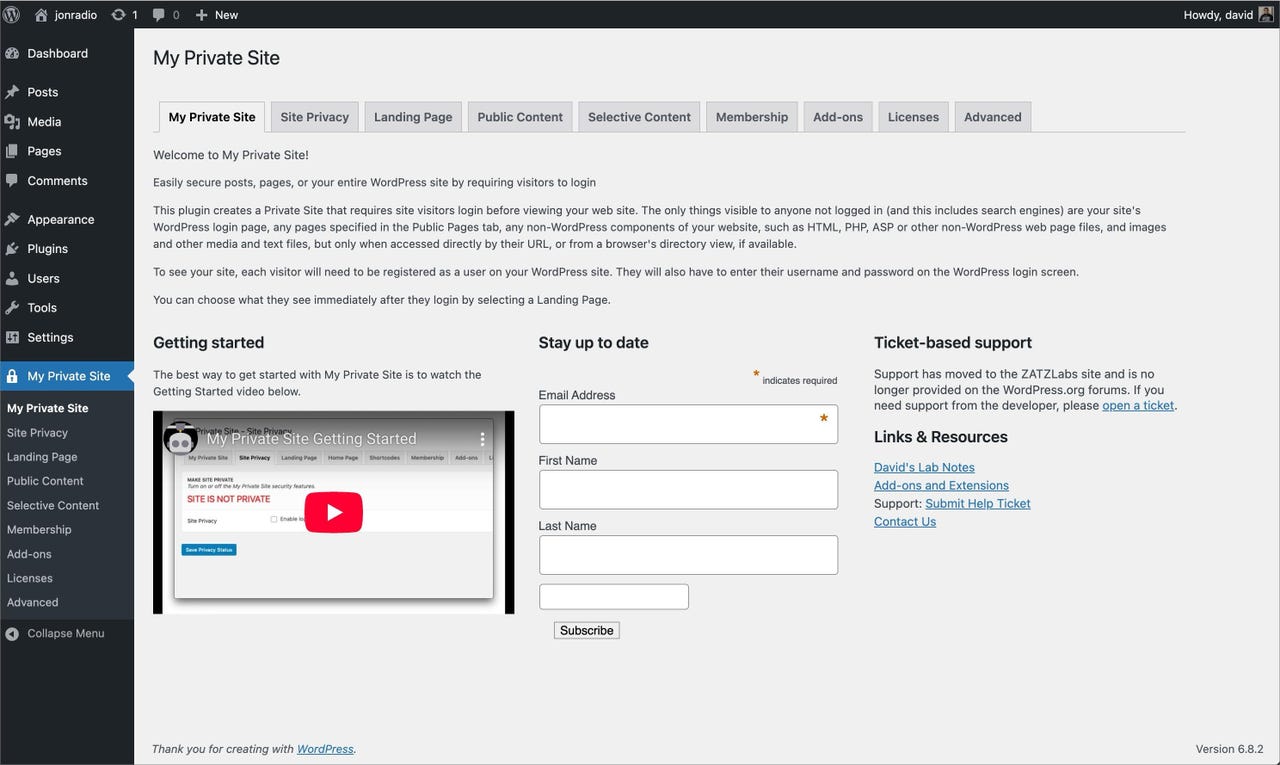Click the My Private Site lock icon
This screenshot has width=1280, height=765.
[12, 376]
